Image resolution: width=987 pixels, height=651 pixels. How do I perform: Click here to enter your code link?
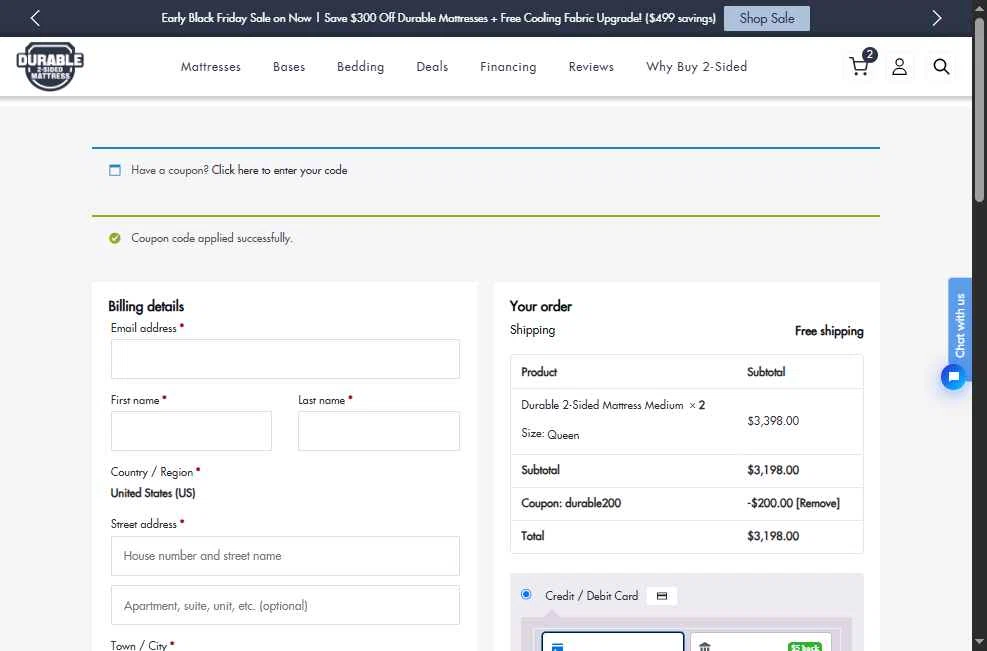click(279, 170)
